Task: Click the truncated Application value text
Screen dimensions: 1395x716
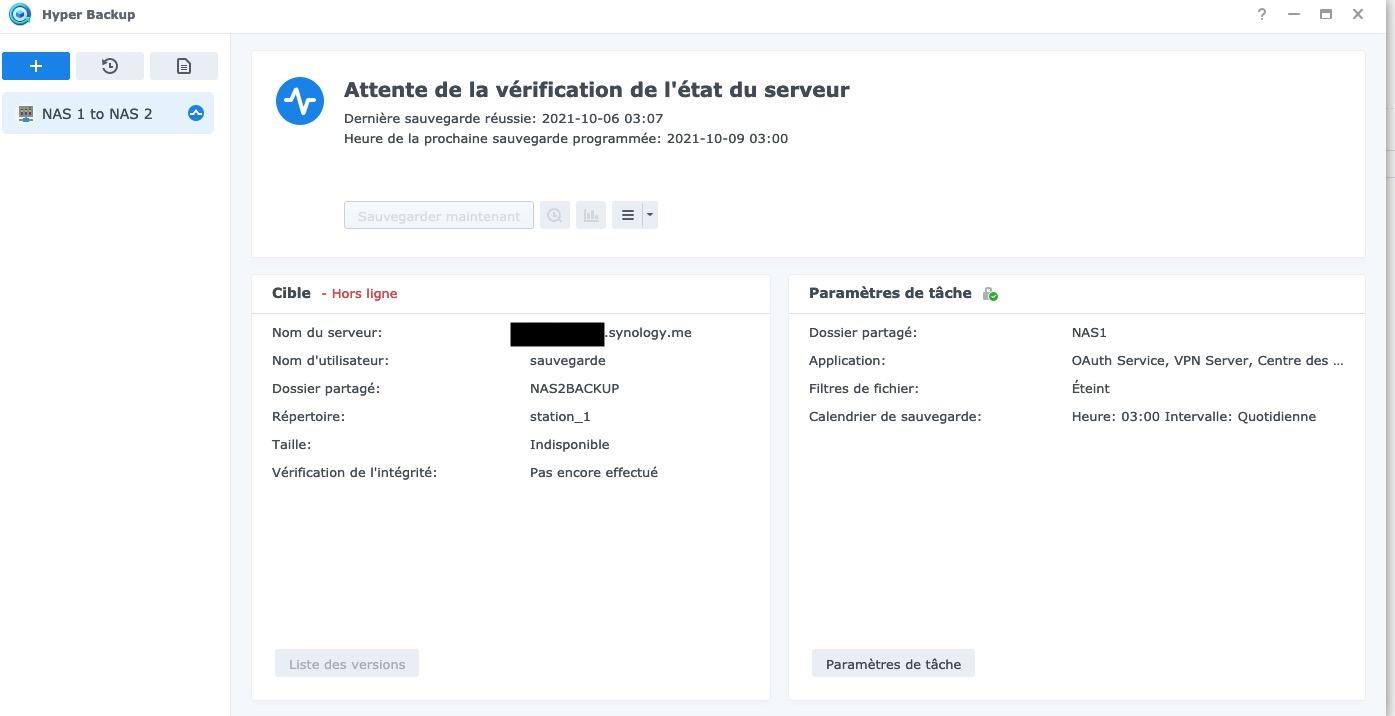Action: 1207,361
